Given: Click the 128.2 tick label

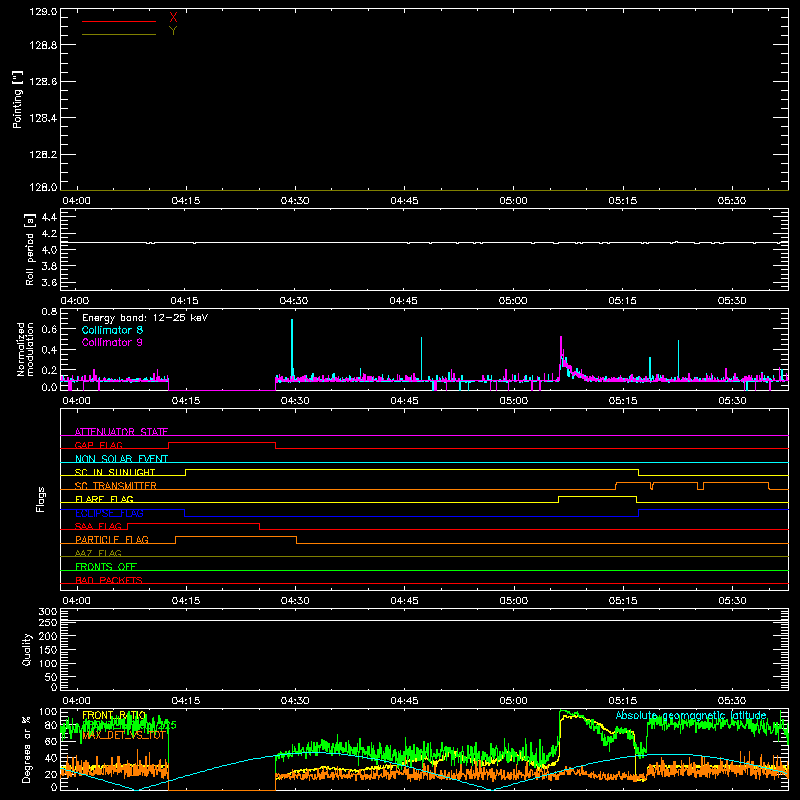Looking at the screenshot, I should pyautogui.click(x=43, y=155).
